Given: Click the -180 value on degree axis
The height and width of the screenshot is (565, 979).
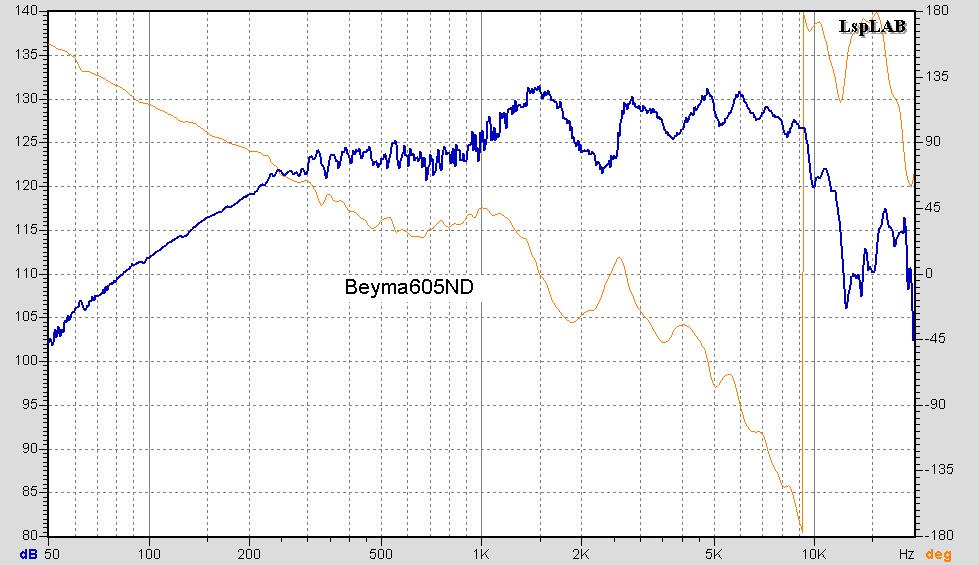Looking at the screenshot, I should point(938,536).
